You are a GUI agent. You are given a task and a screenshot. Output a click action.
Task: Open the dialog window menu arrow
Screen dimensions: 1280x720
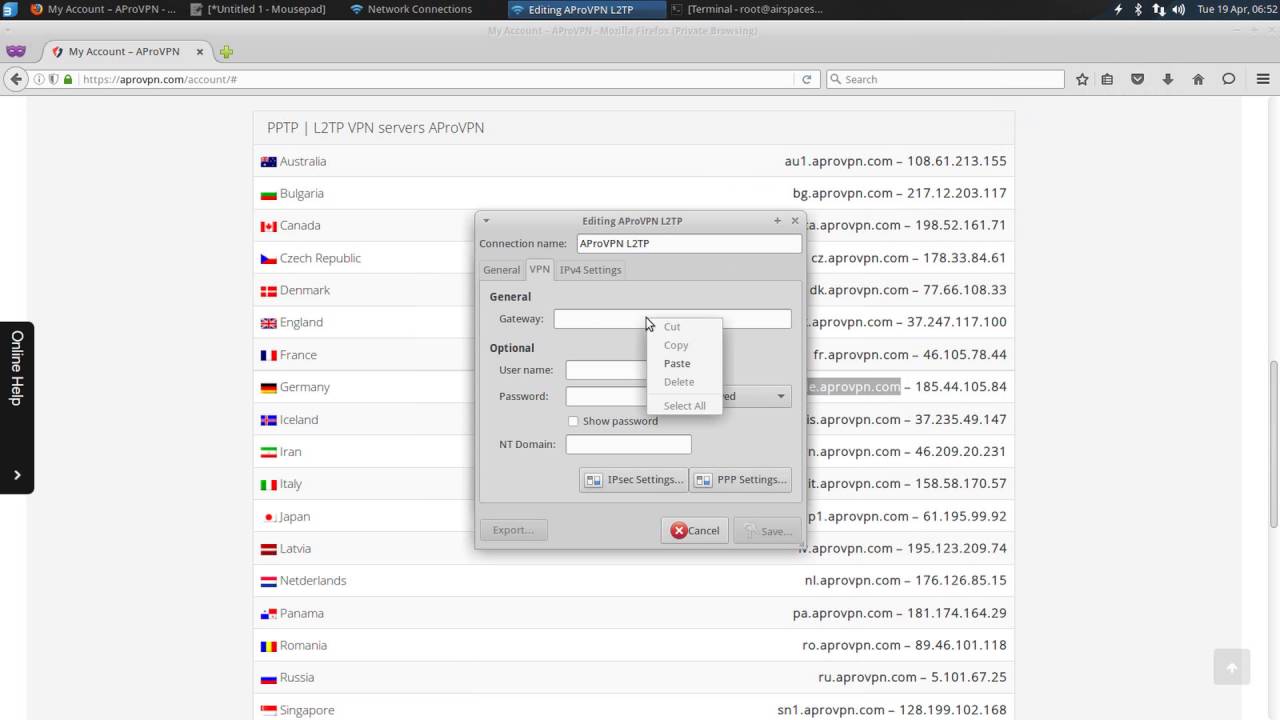pyautogui.click(x=486, y=220)
